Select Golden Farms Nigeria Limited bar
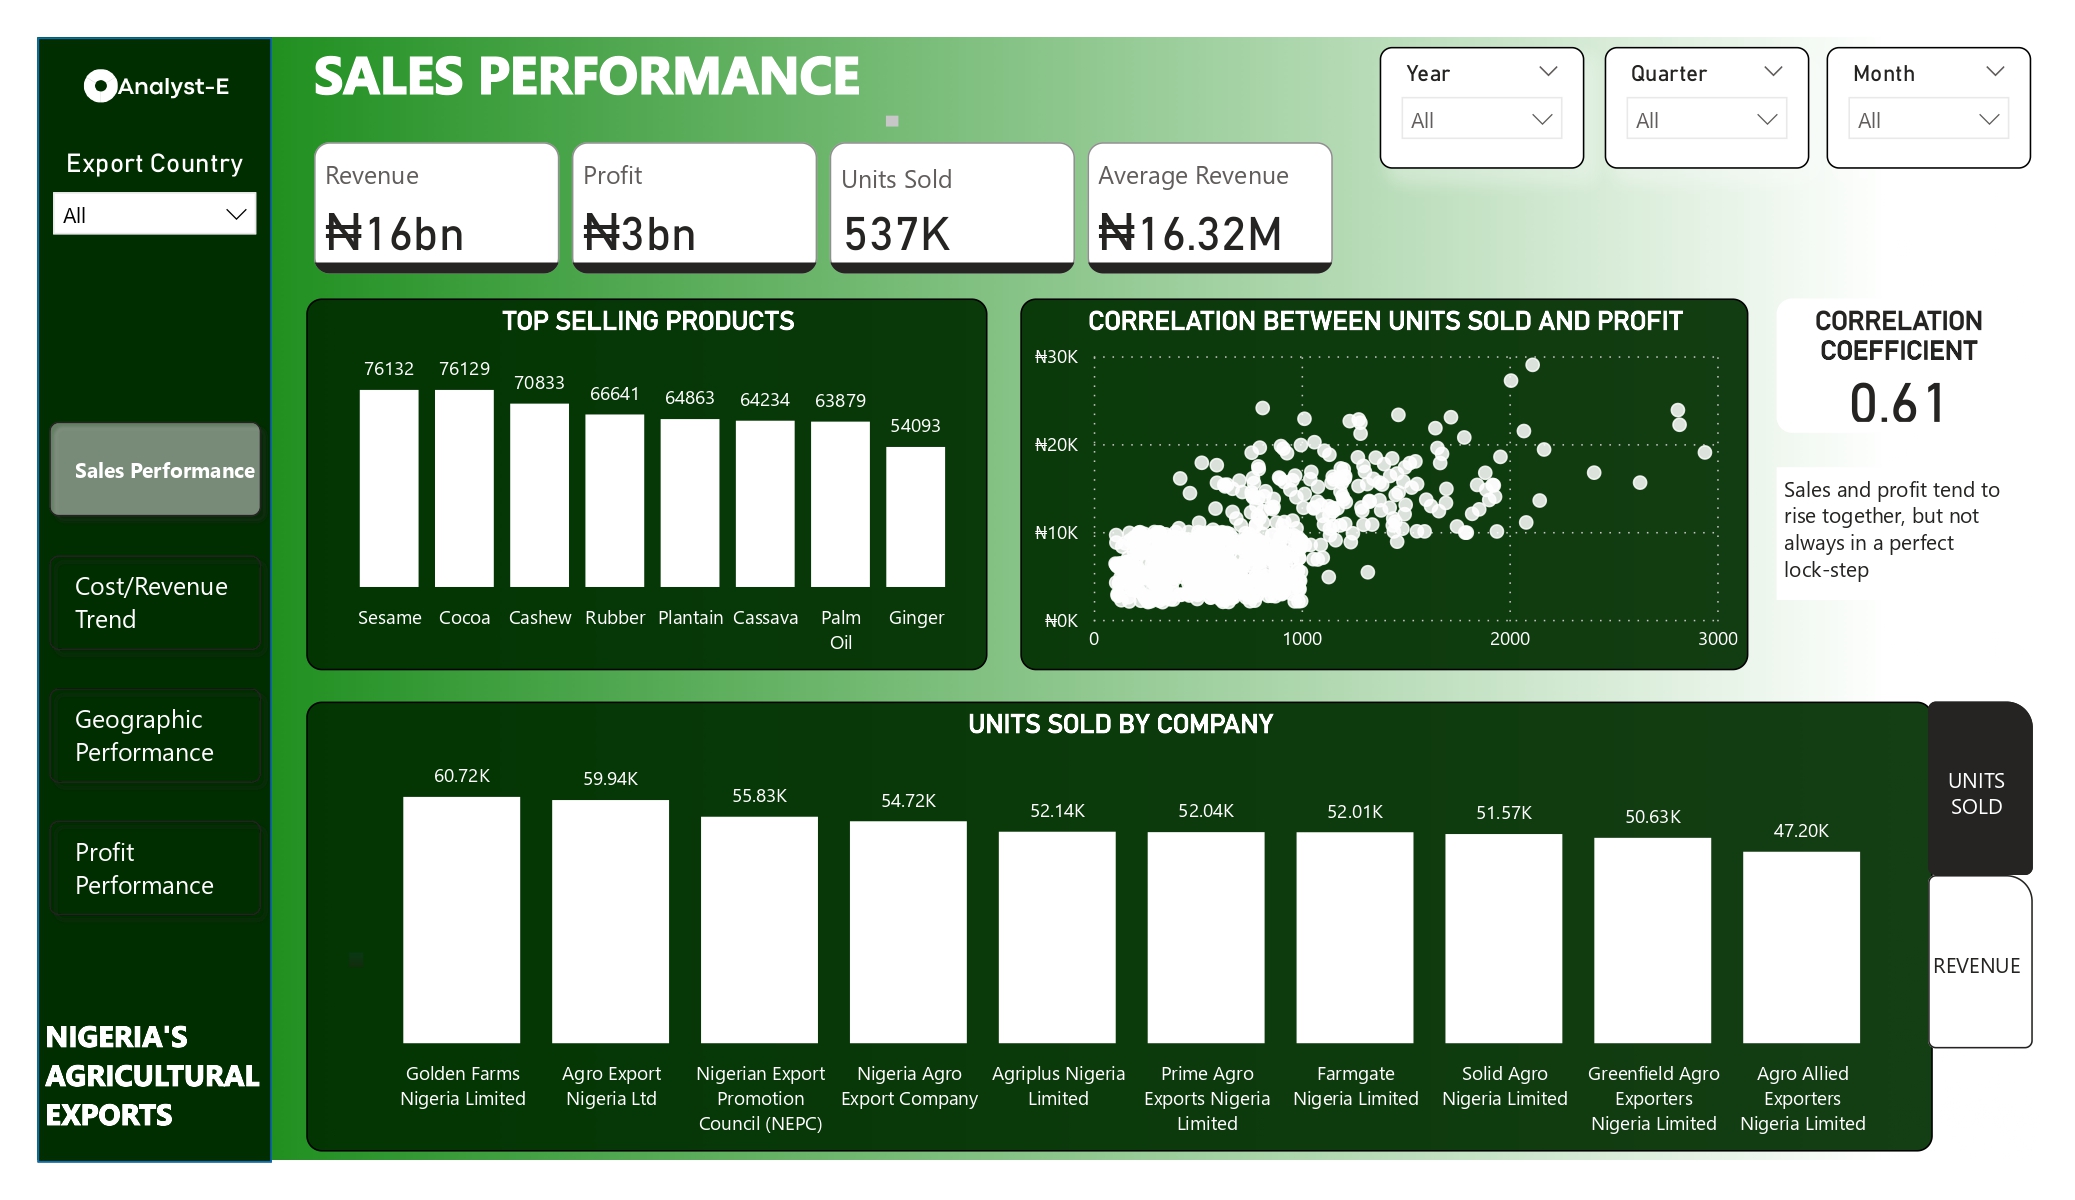 tap(461, 920)
